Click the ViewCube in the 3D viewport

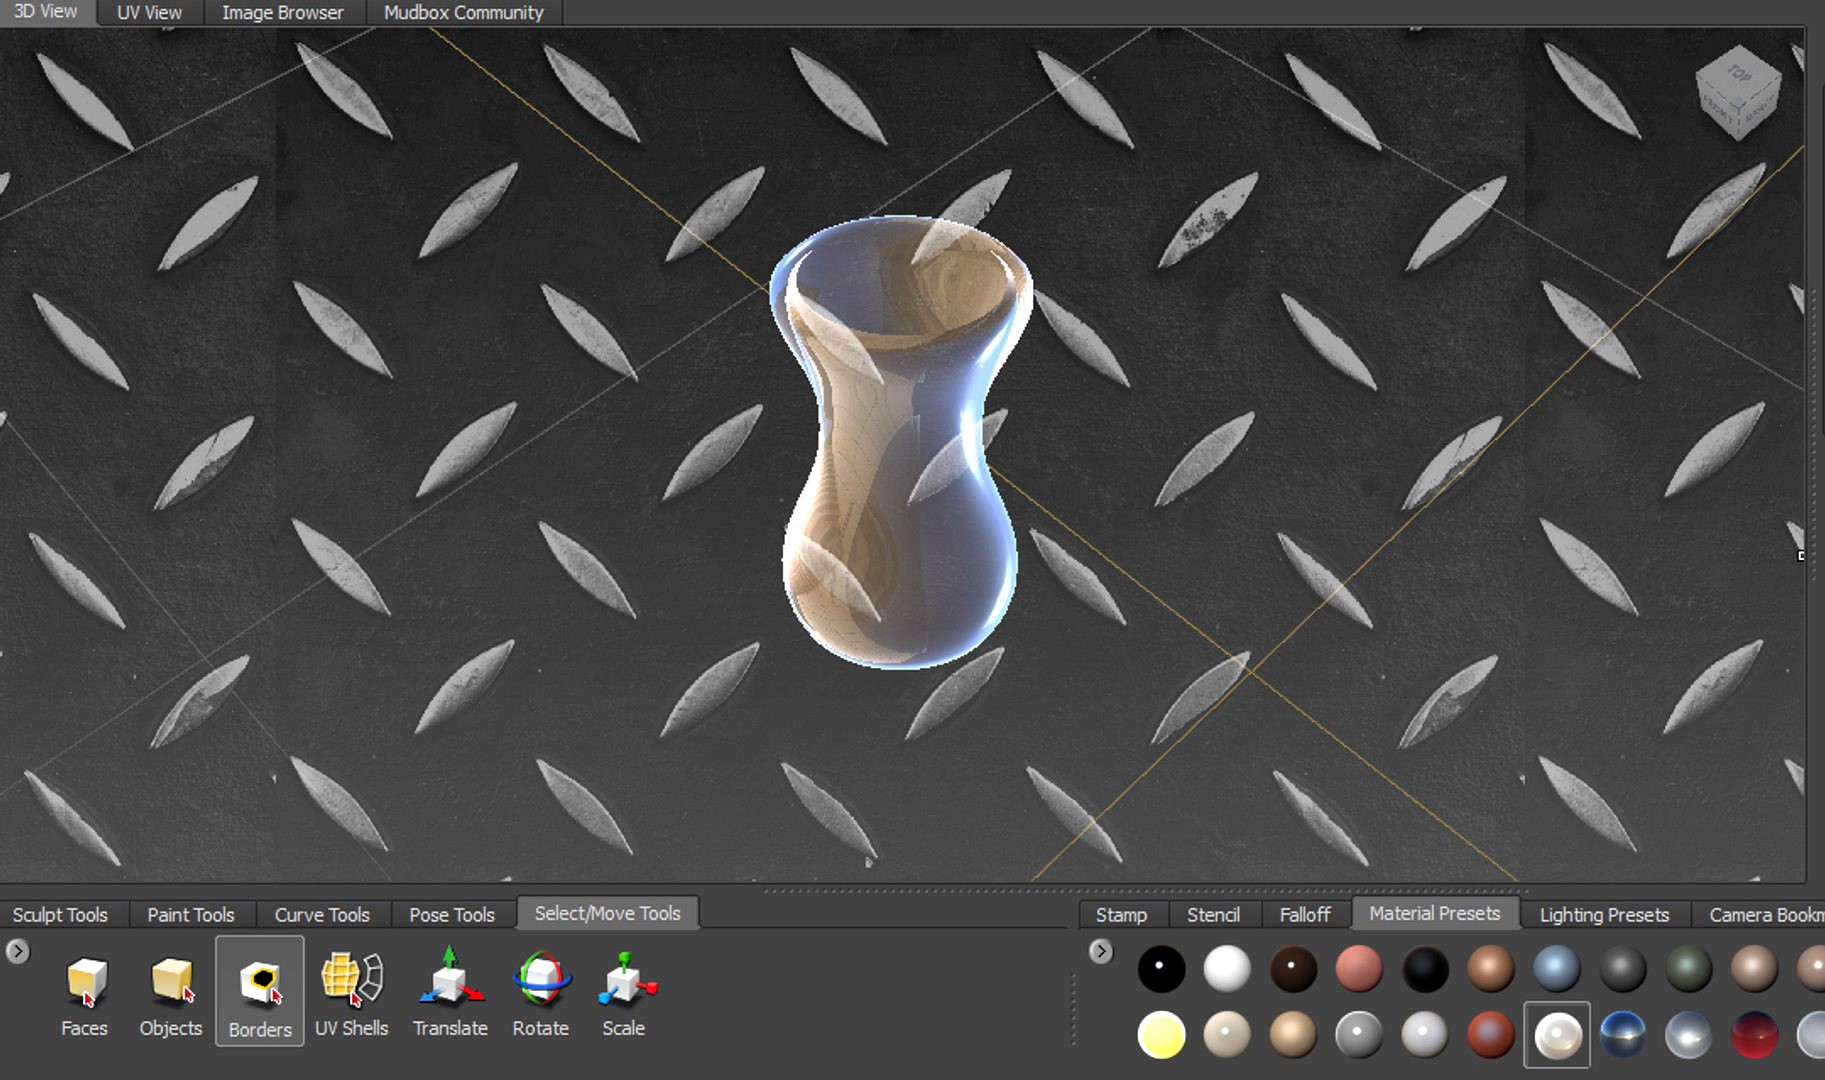coord(1738,93)
